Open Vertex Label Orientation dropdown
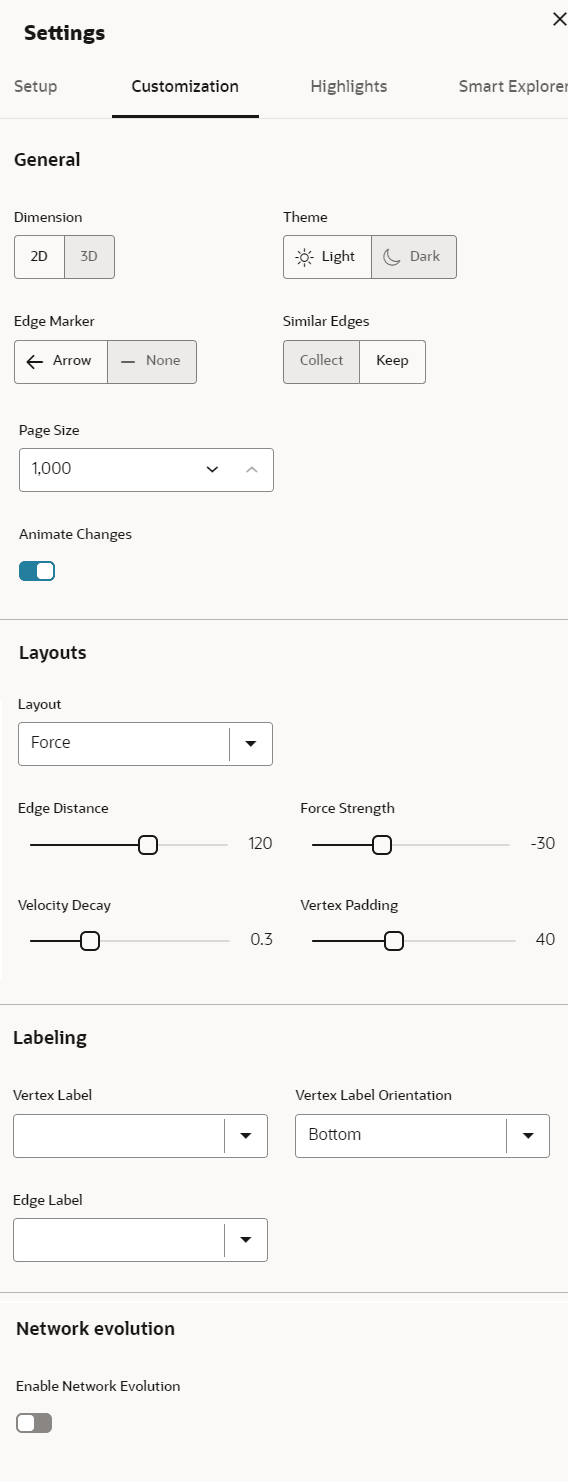The width and height of the screenshot is (568, 1482). [422, 1136]
